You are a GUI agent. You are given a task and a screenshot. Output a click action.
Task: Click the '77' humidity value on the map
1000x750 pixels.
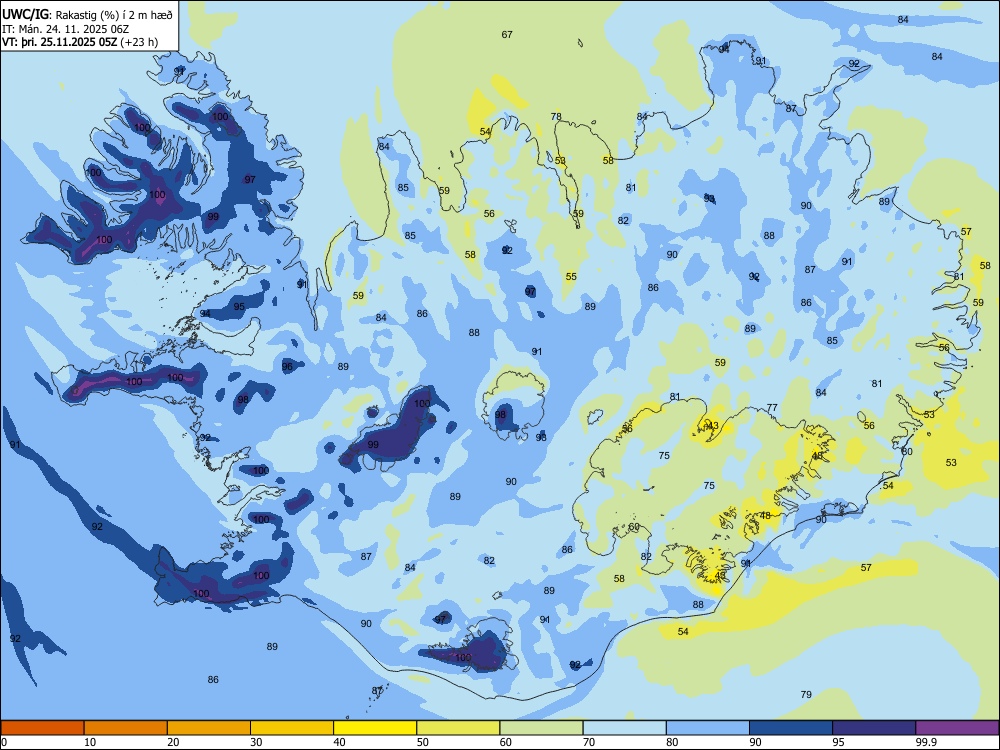772,408
